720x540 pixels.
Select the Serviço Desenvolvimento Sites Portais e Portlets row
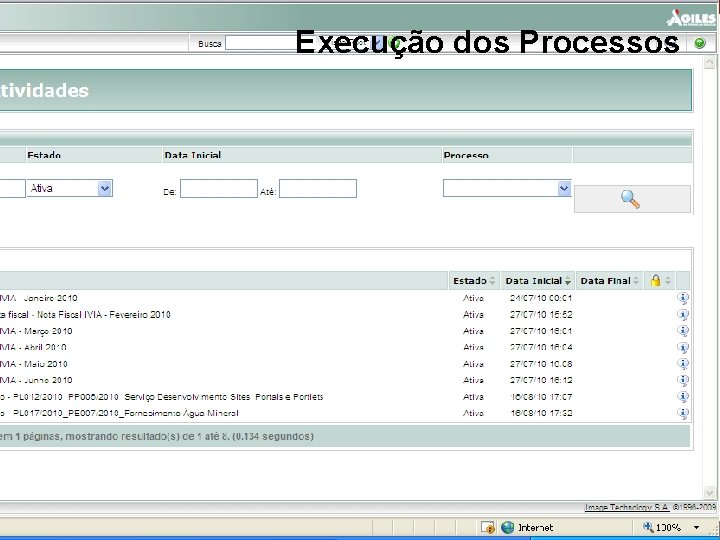pos(345,397)
